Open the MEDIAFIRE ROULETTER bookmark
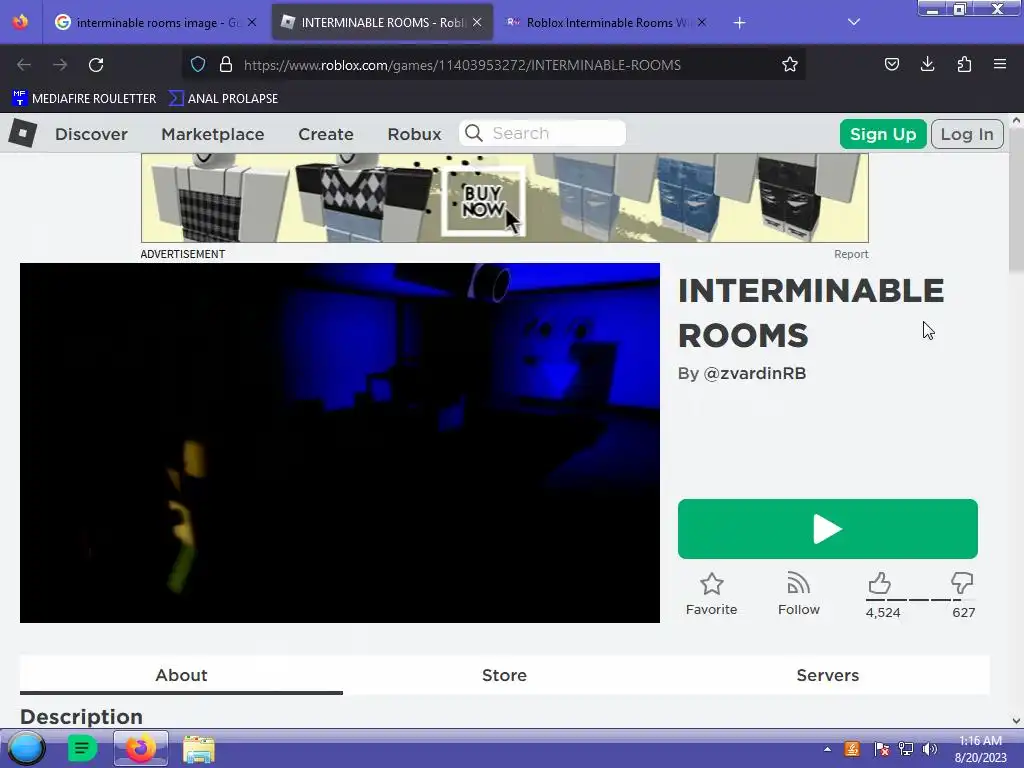This screenshot has width=1024, height=768. (84, 99)
